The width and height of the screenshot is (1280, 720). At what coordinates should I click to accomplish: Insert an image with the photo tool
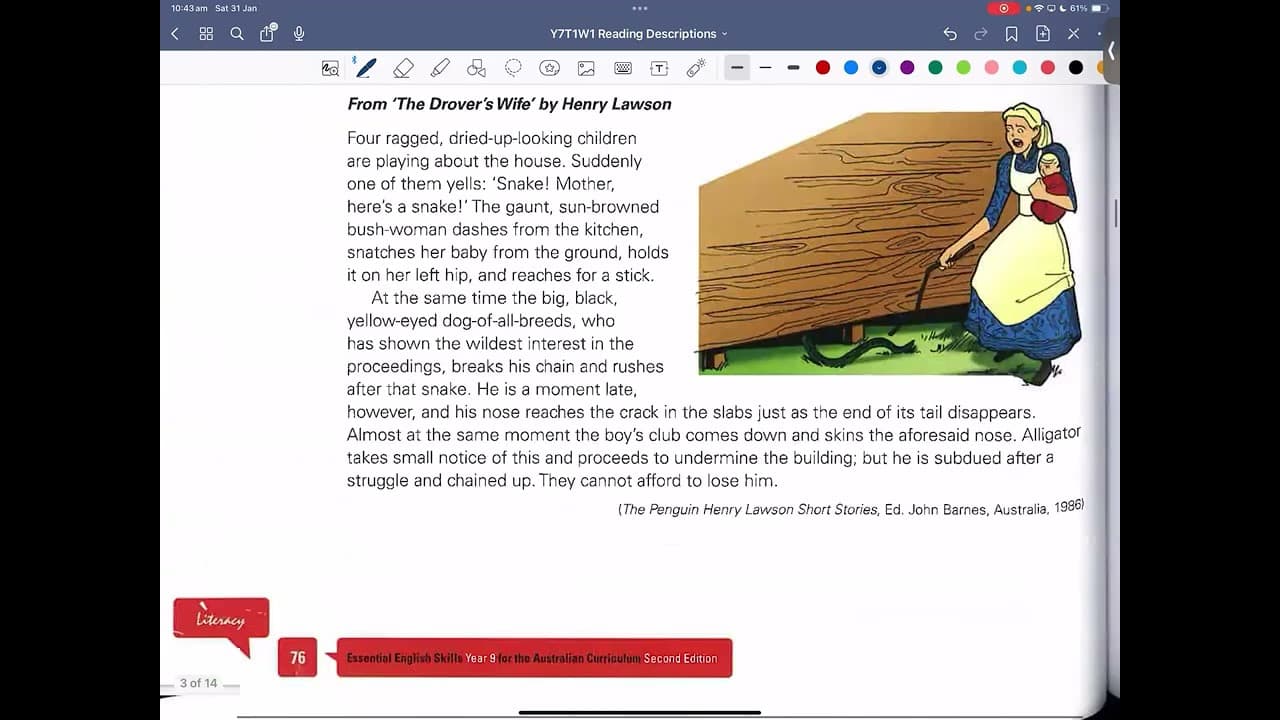click(x=586, y=68)
